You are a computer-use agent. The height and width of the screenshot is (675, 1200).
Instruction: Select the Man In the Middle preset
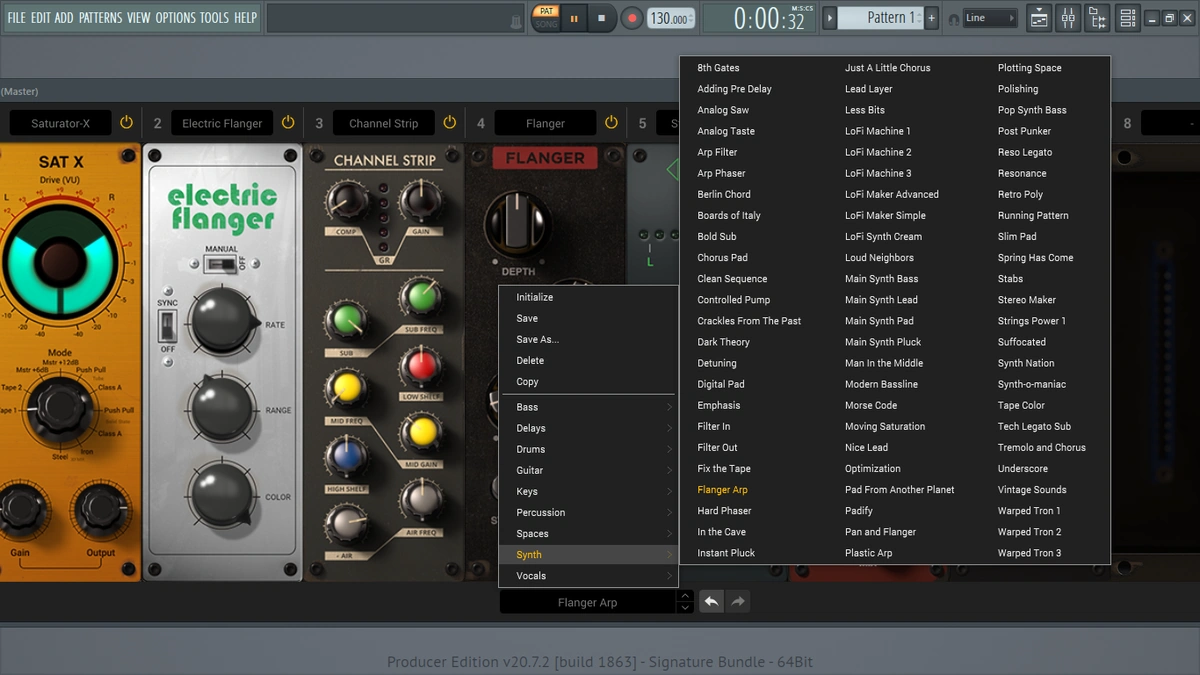[884, 363]
